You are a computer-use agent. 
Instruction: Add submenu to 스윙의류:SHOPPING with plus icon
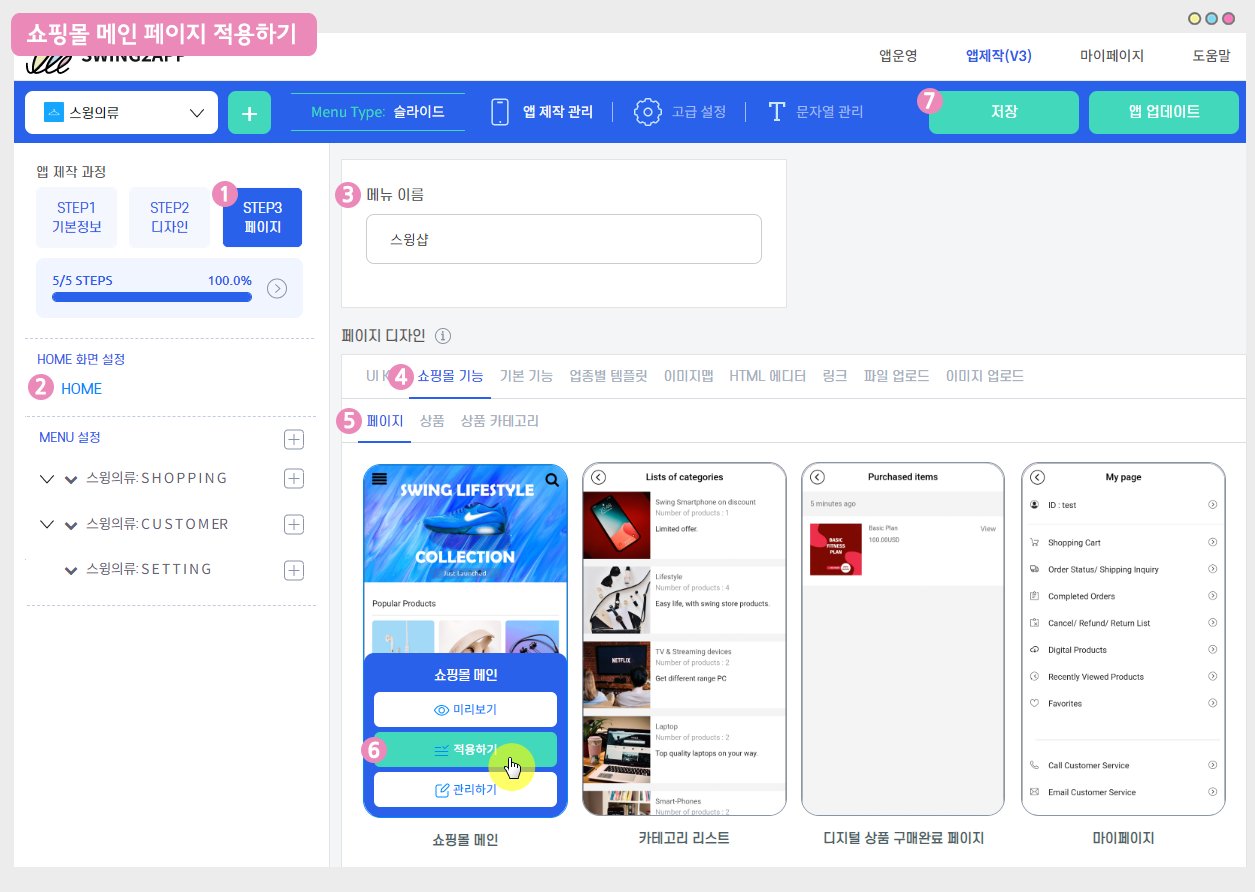click(x=294, y=478)
